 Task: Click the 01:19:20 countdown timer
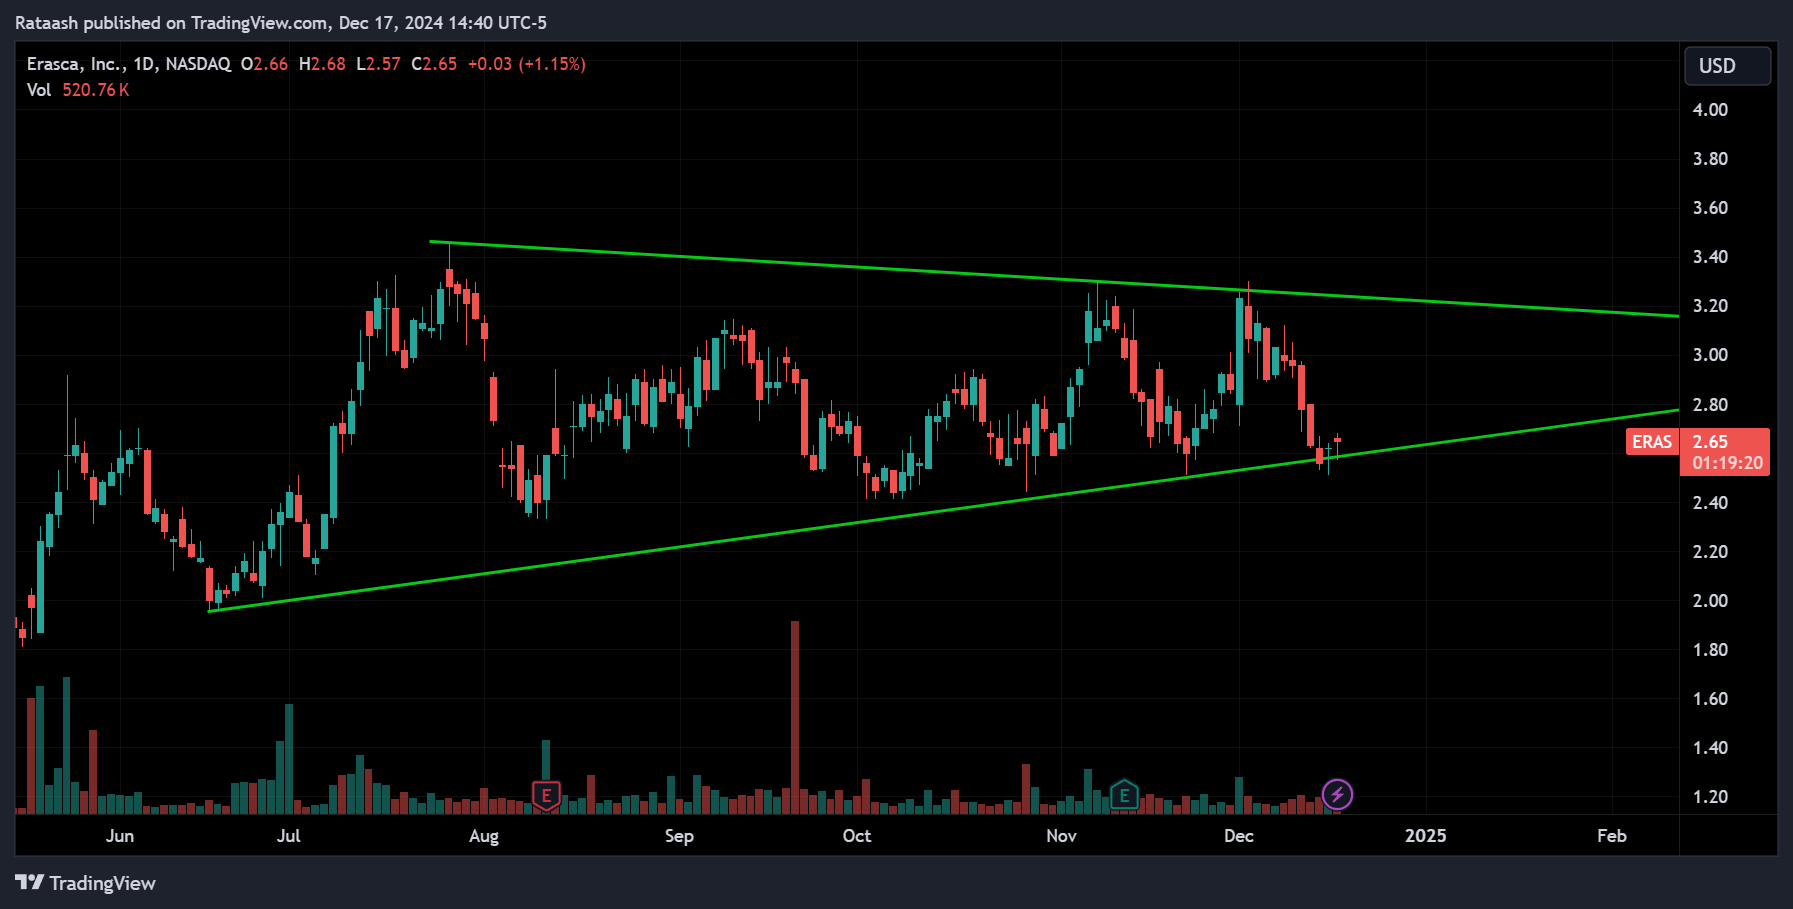coord(1727,464)
